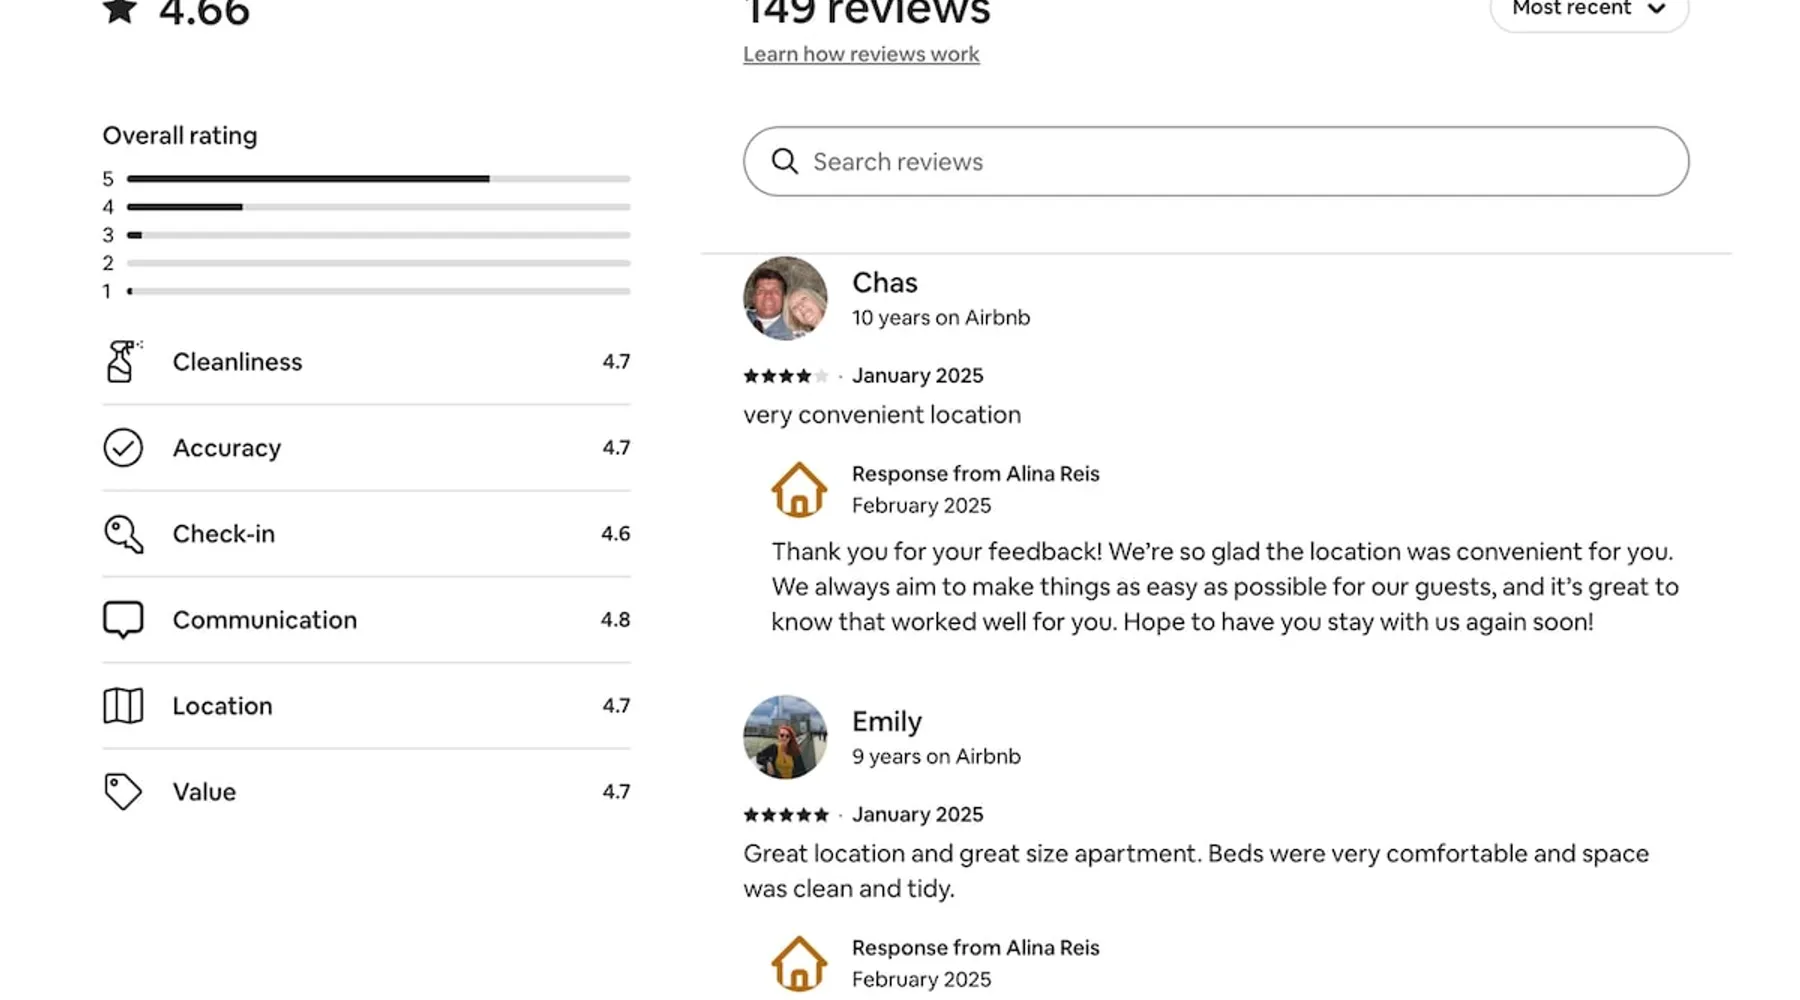The height and width of the screenshot is (1000, 1800).
Task: Click the overall rating star icon
Action: coord(120,12)
